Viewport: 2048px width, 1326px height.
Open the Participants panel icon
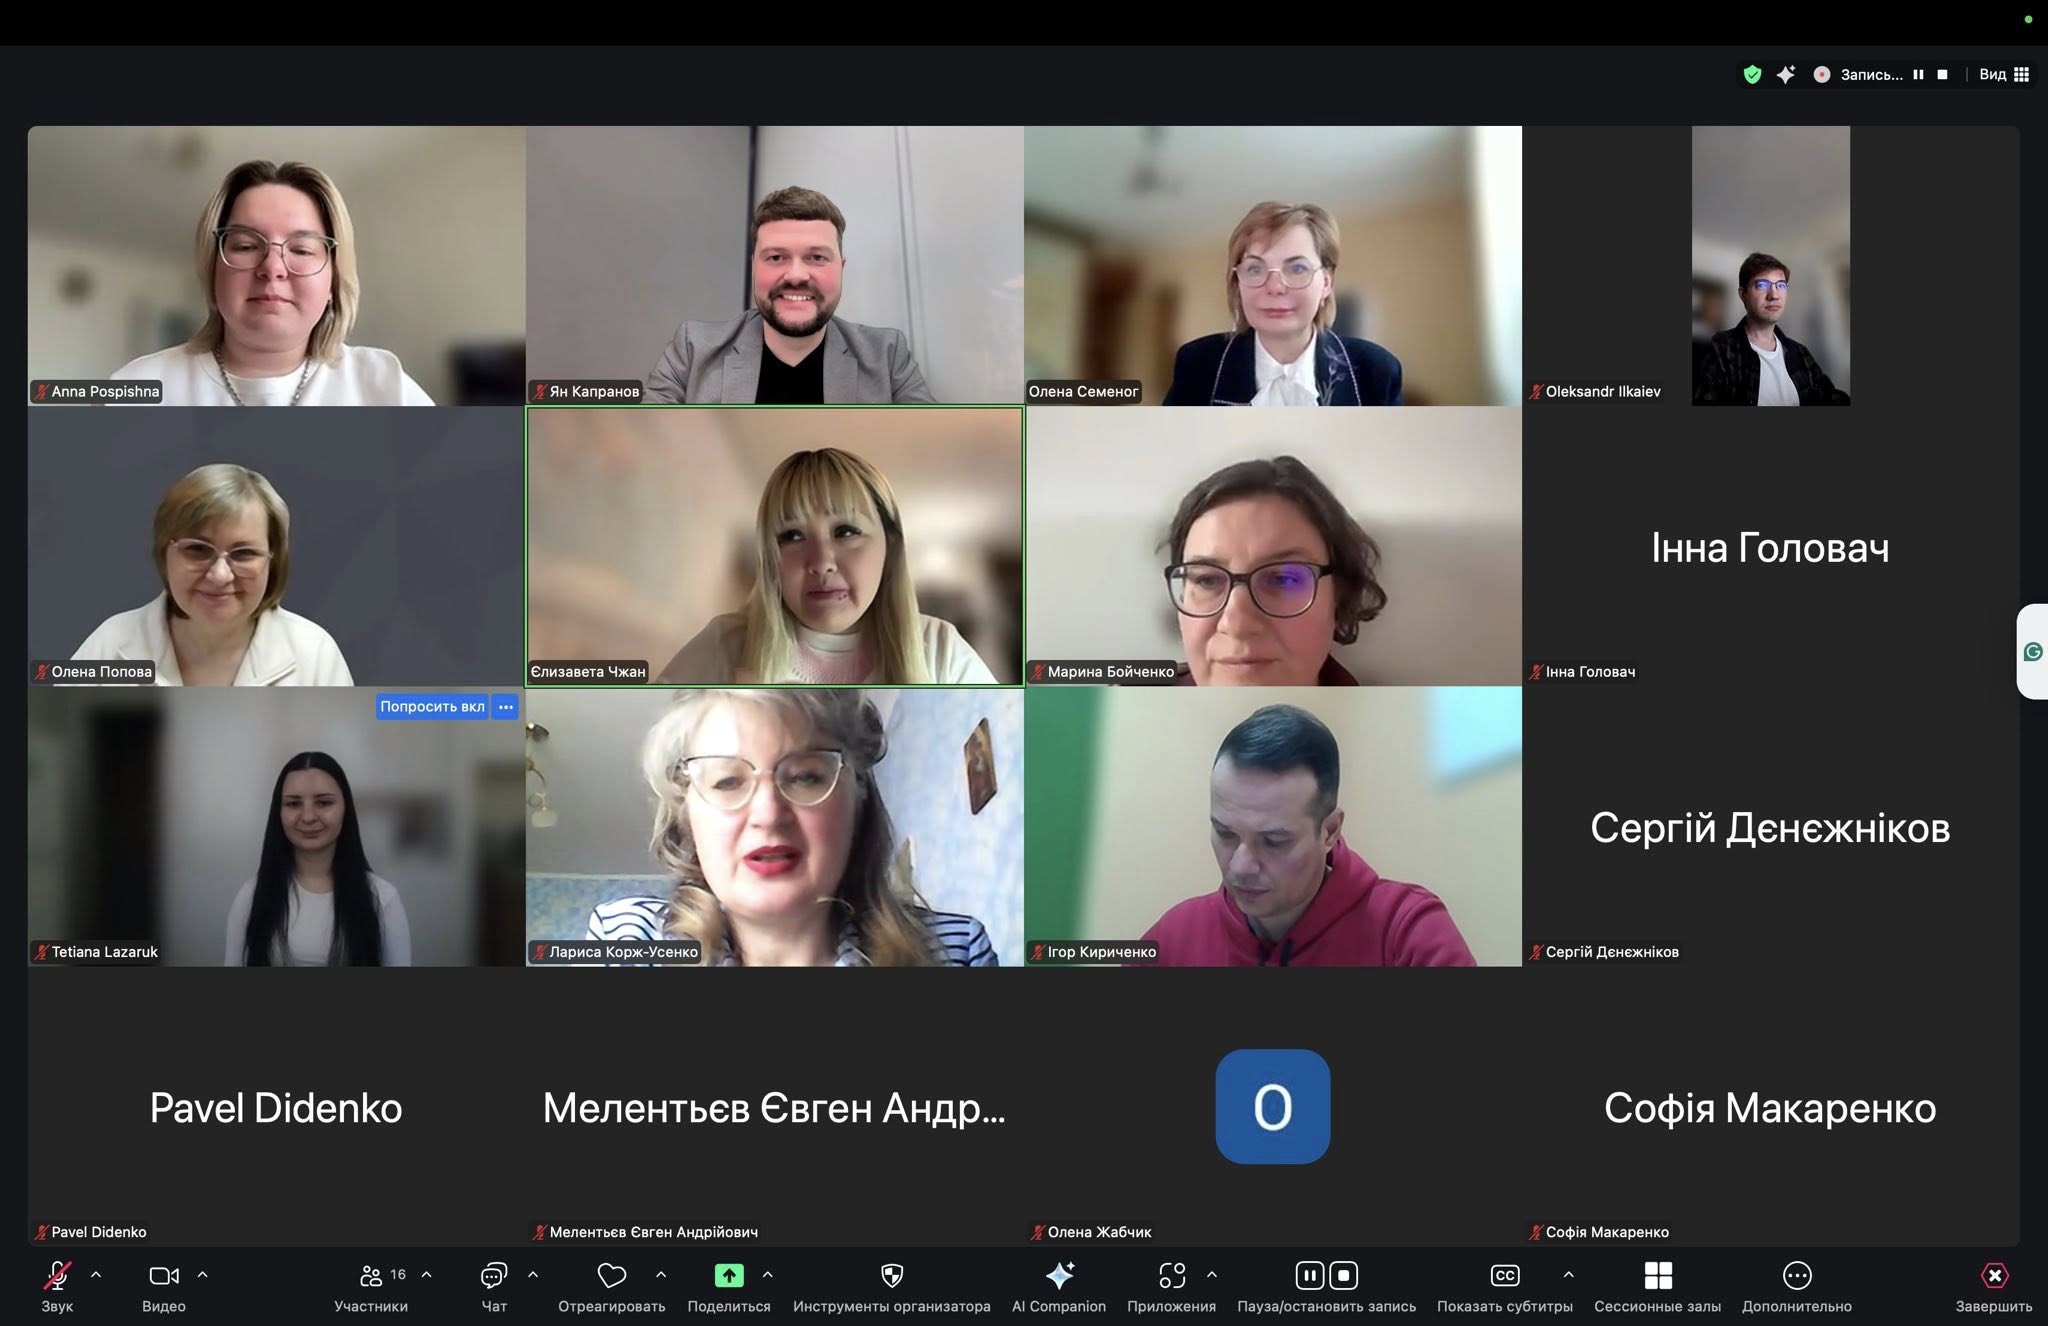pos(371,1276)
